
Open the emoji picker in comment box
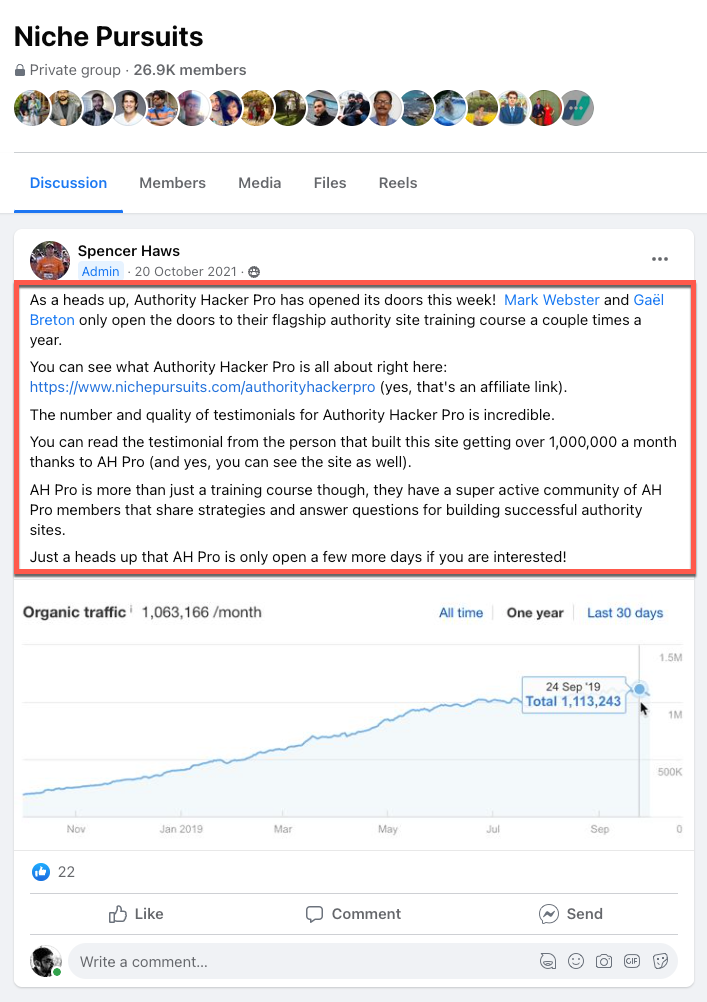click(x=576, y=961)
